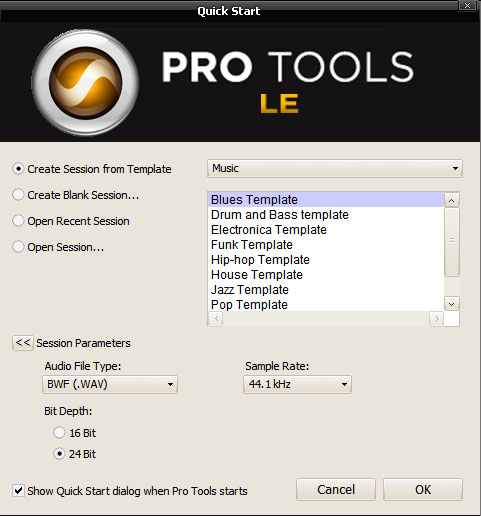Image resolution: width=481 pixels, height=516 pixels.
Task: Click the horizontal scroll left arrow
Action: click(x=216, y=319)
